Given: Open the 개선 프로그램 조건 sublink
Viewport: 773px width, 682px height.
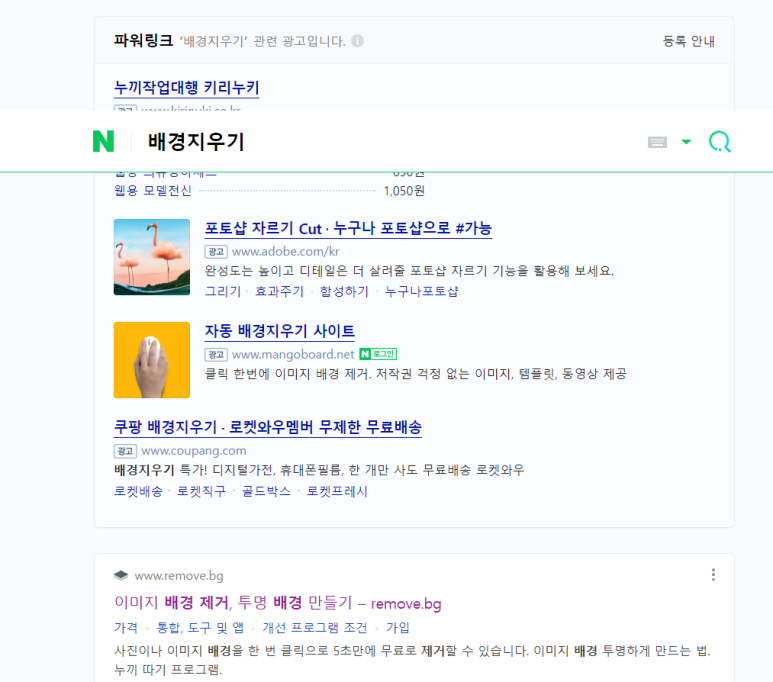Looking at the screenshot, I should [x=315, y=628].
